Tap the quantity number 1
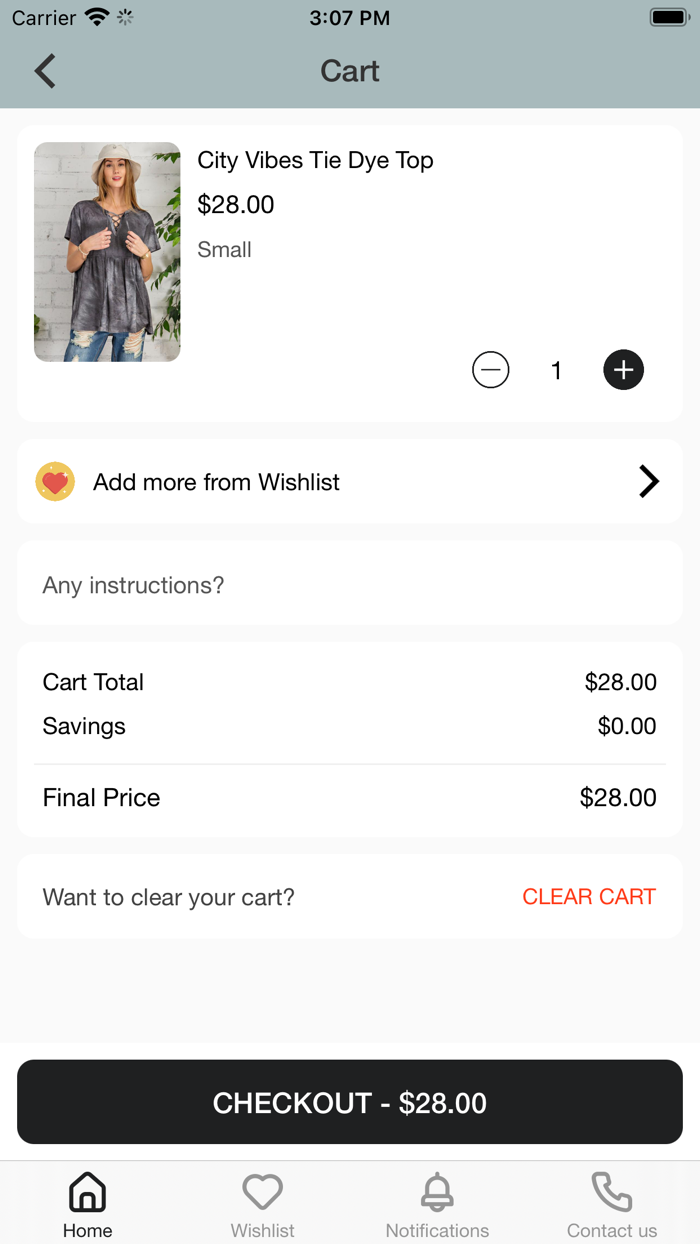The image size is (700, 1244). point(556,371)
